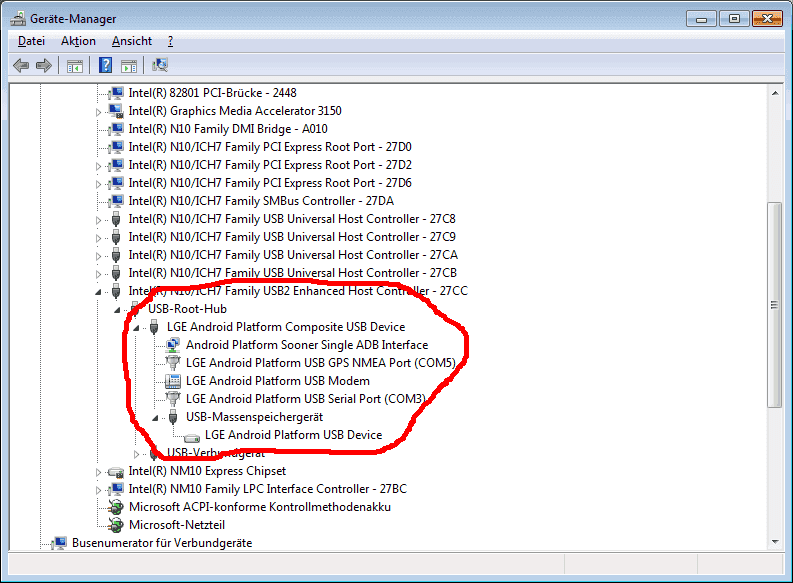The width and height of the screenshot is (793, 583).
Task: Click the Microsoft-Netzteil power icon
Action: coord(116,525)
